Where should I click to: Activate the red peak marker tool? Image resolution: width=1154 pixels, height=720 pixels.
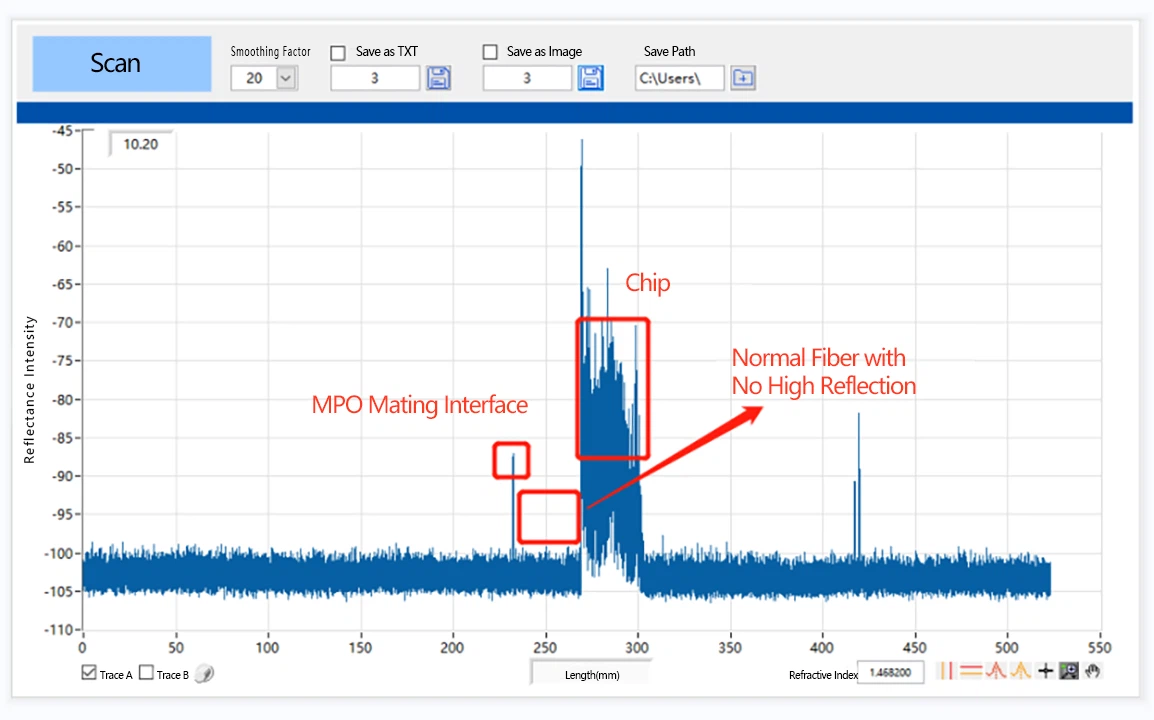tap(996, 671)
